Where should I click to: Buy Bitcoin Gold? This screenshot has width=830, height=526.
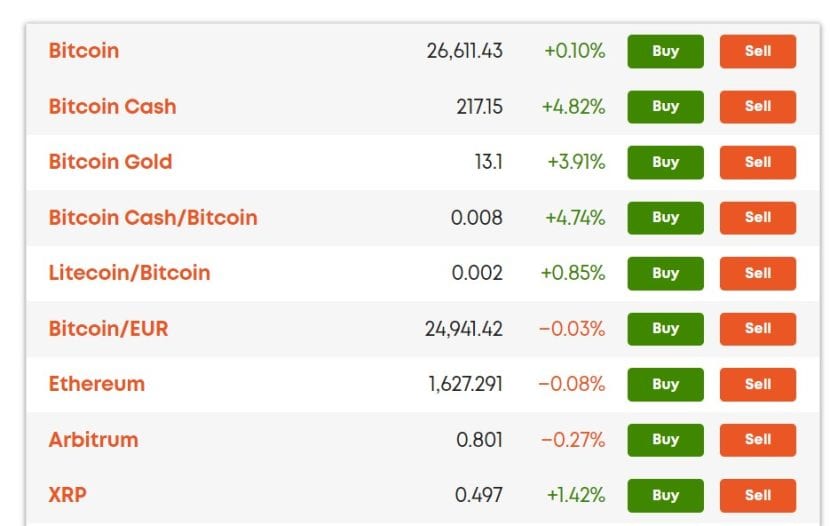pyautogui.click(x=665, y=162)
